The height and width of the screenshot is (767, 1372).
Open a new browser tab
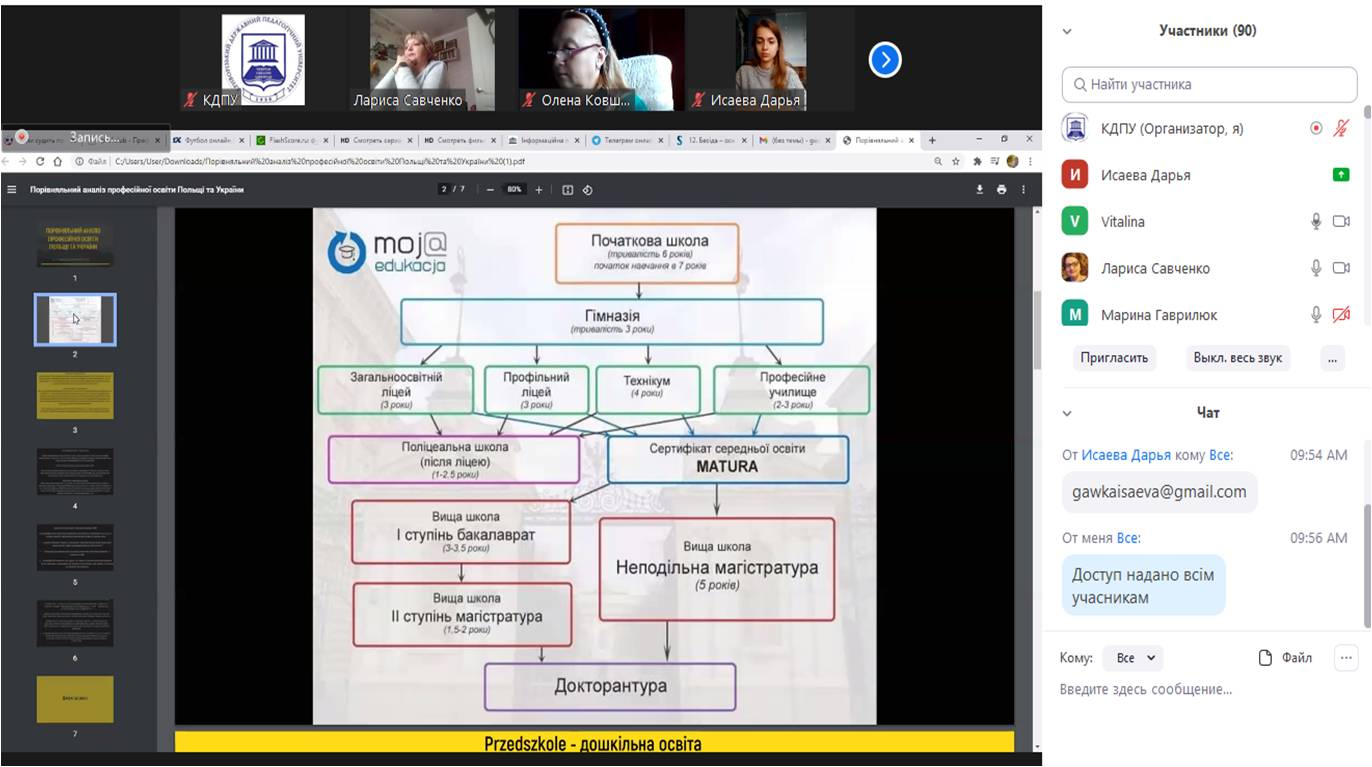coord(932,140)
